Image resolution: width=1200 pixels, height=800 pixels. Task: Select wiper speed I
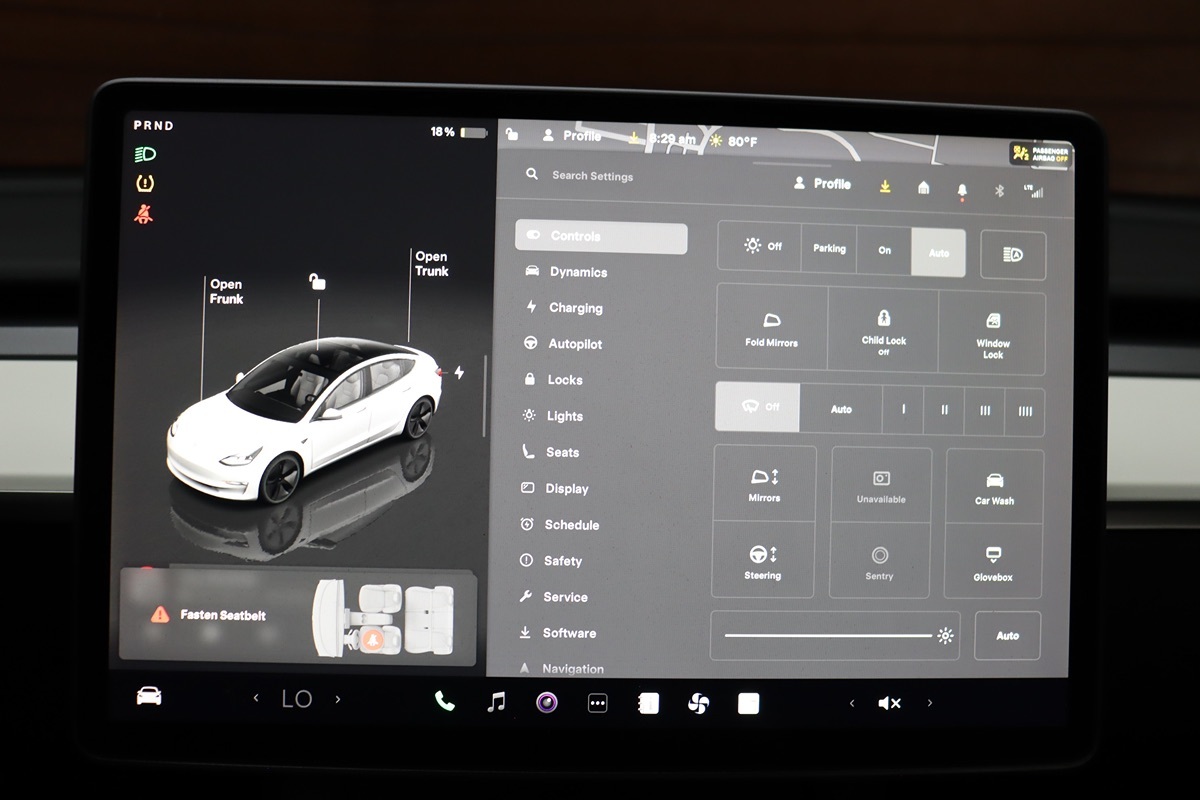click(x=903, y=410)
